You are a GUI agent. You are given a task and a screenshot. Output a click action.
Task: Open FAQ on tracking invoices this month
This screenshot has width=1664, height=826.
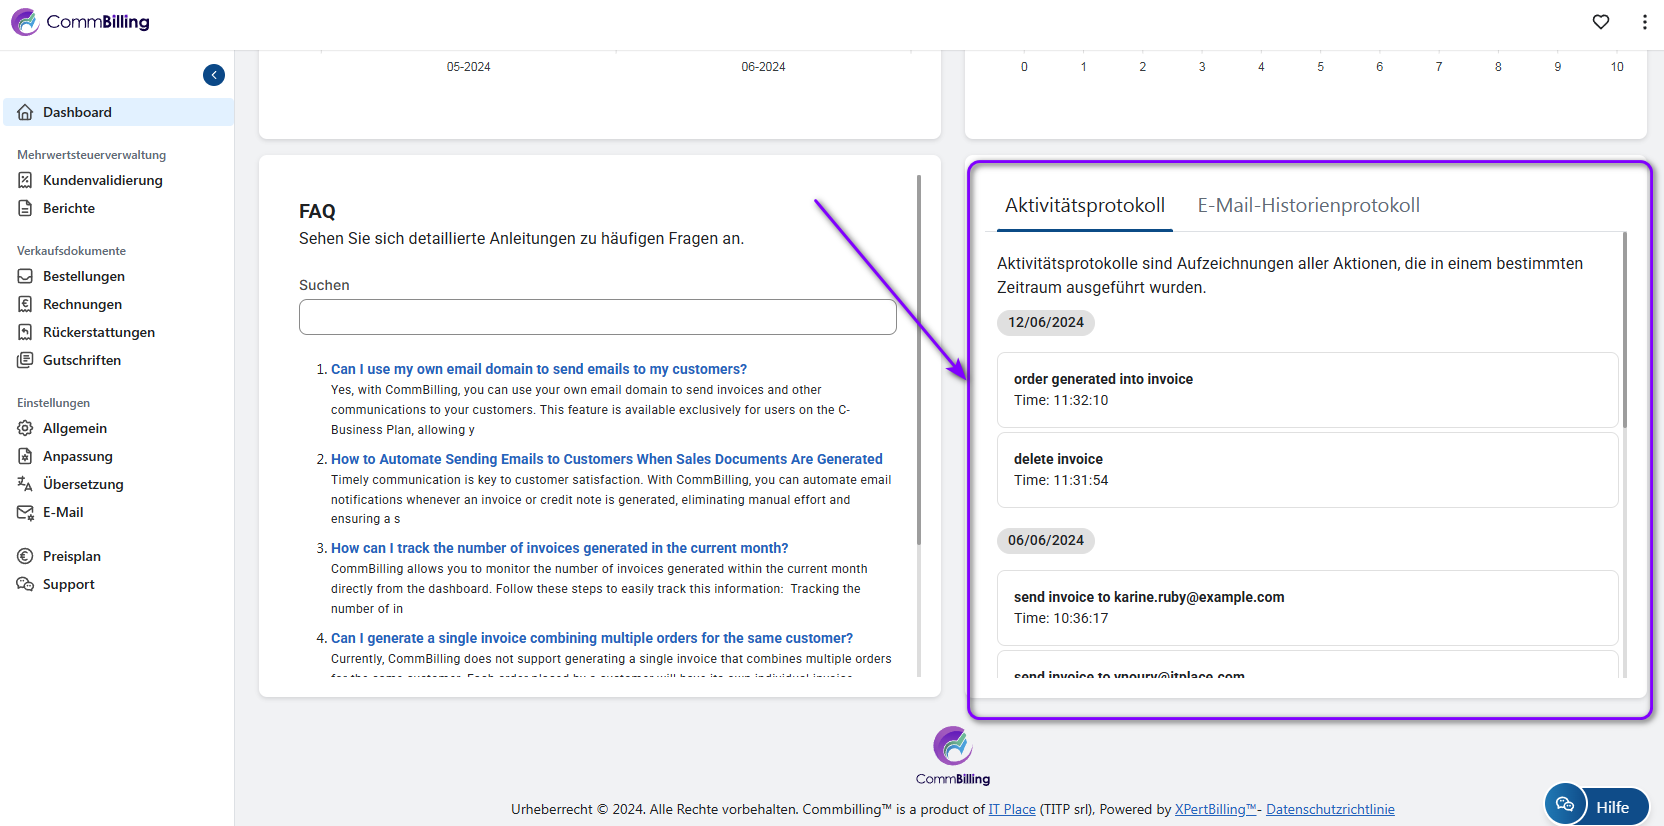point(559,548)
